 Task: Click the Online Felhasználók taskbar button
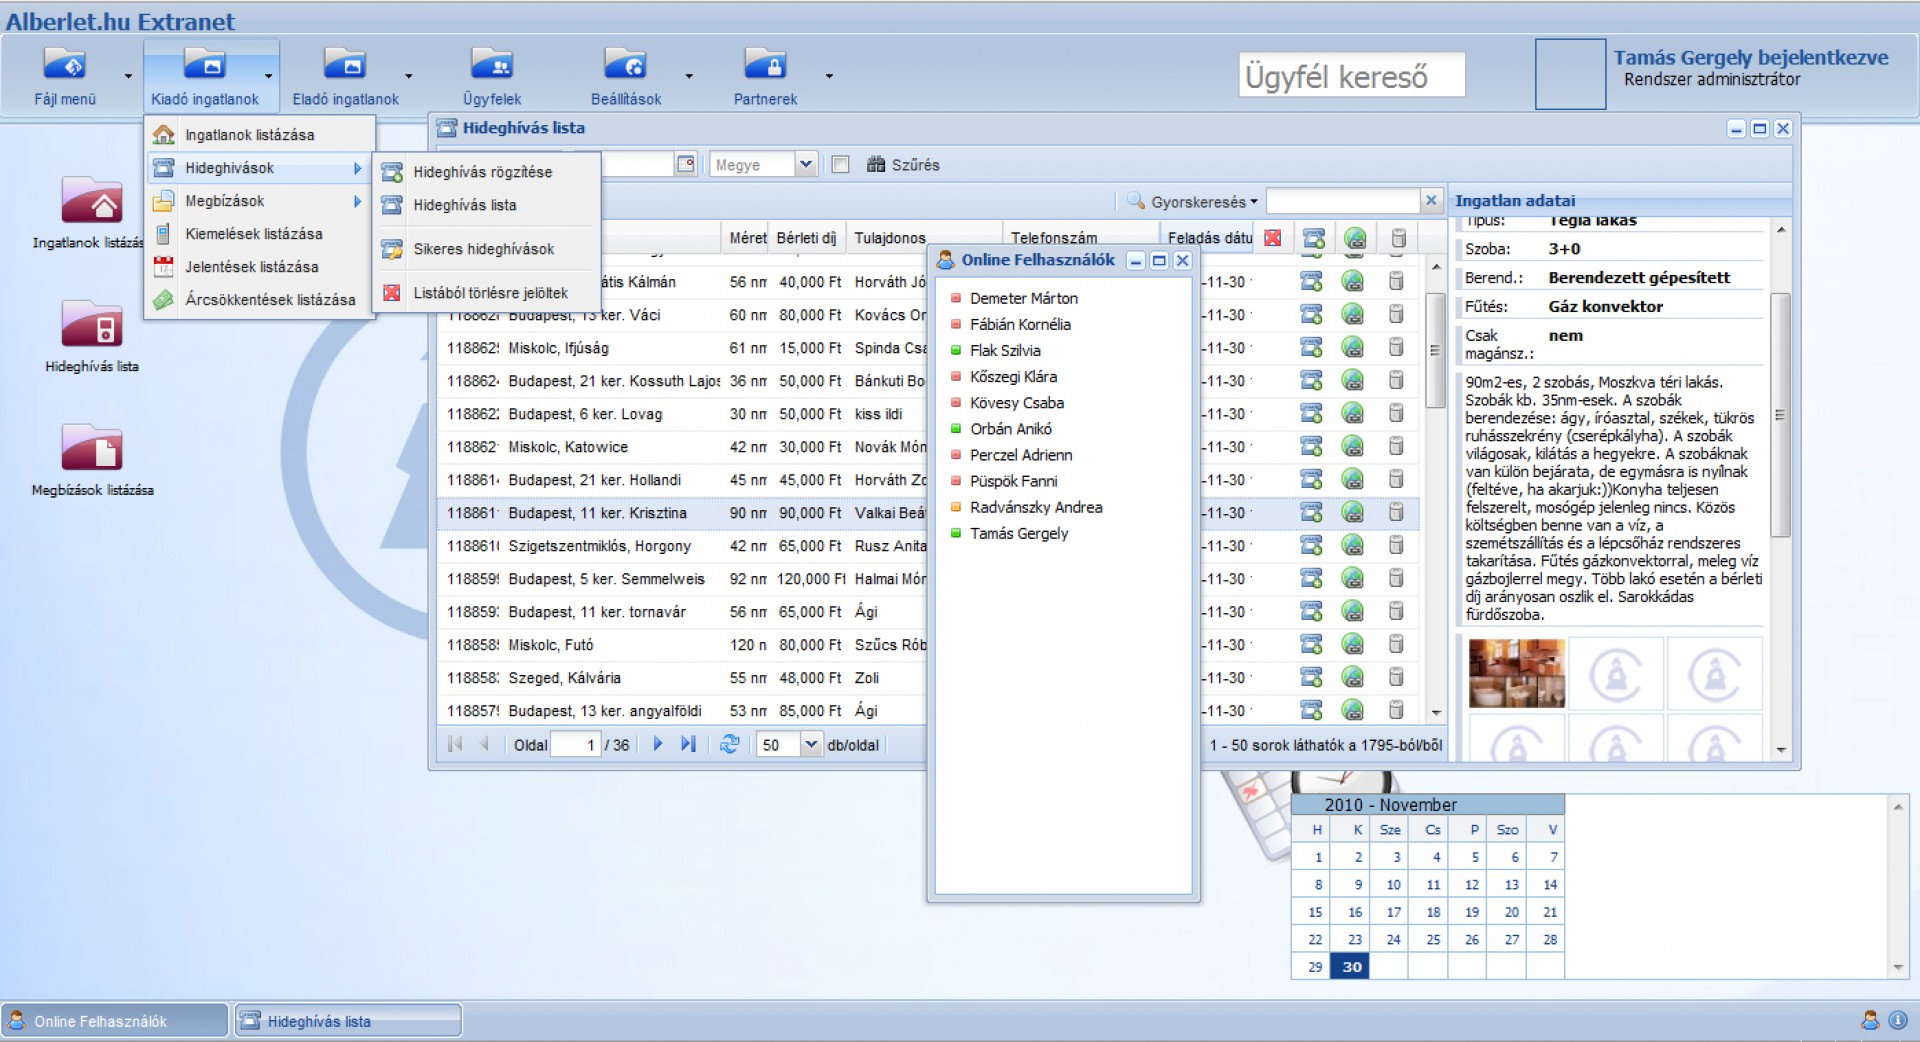[x=115, y=1021]
